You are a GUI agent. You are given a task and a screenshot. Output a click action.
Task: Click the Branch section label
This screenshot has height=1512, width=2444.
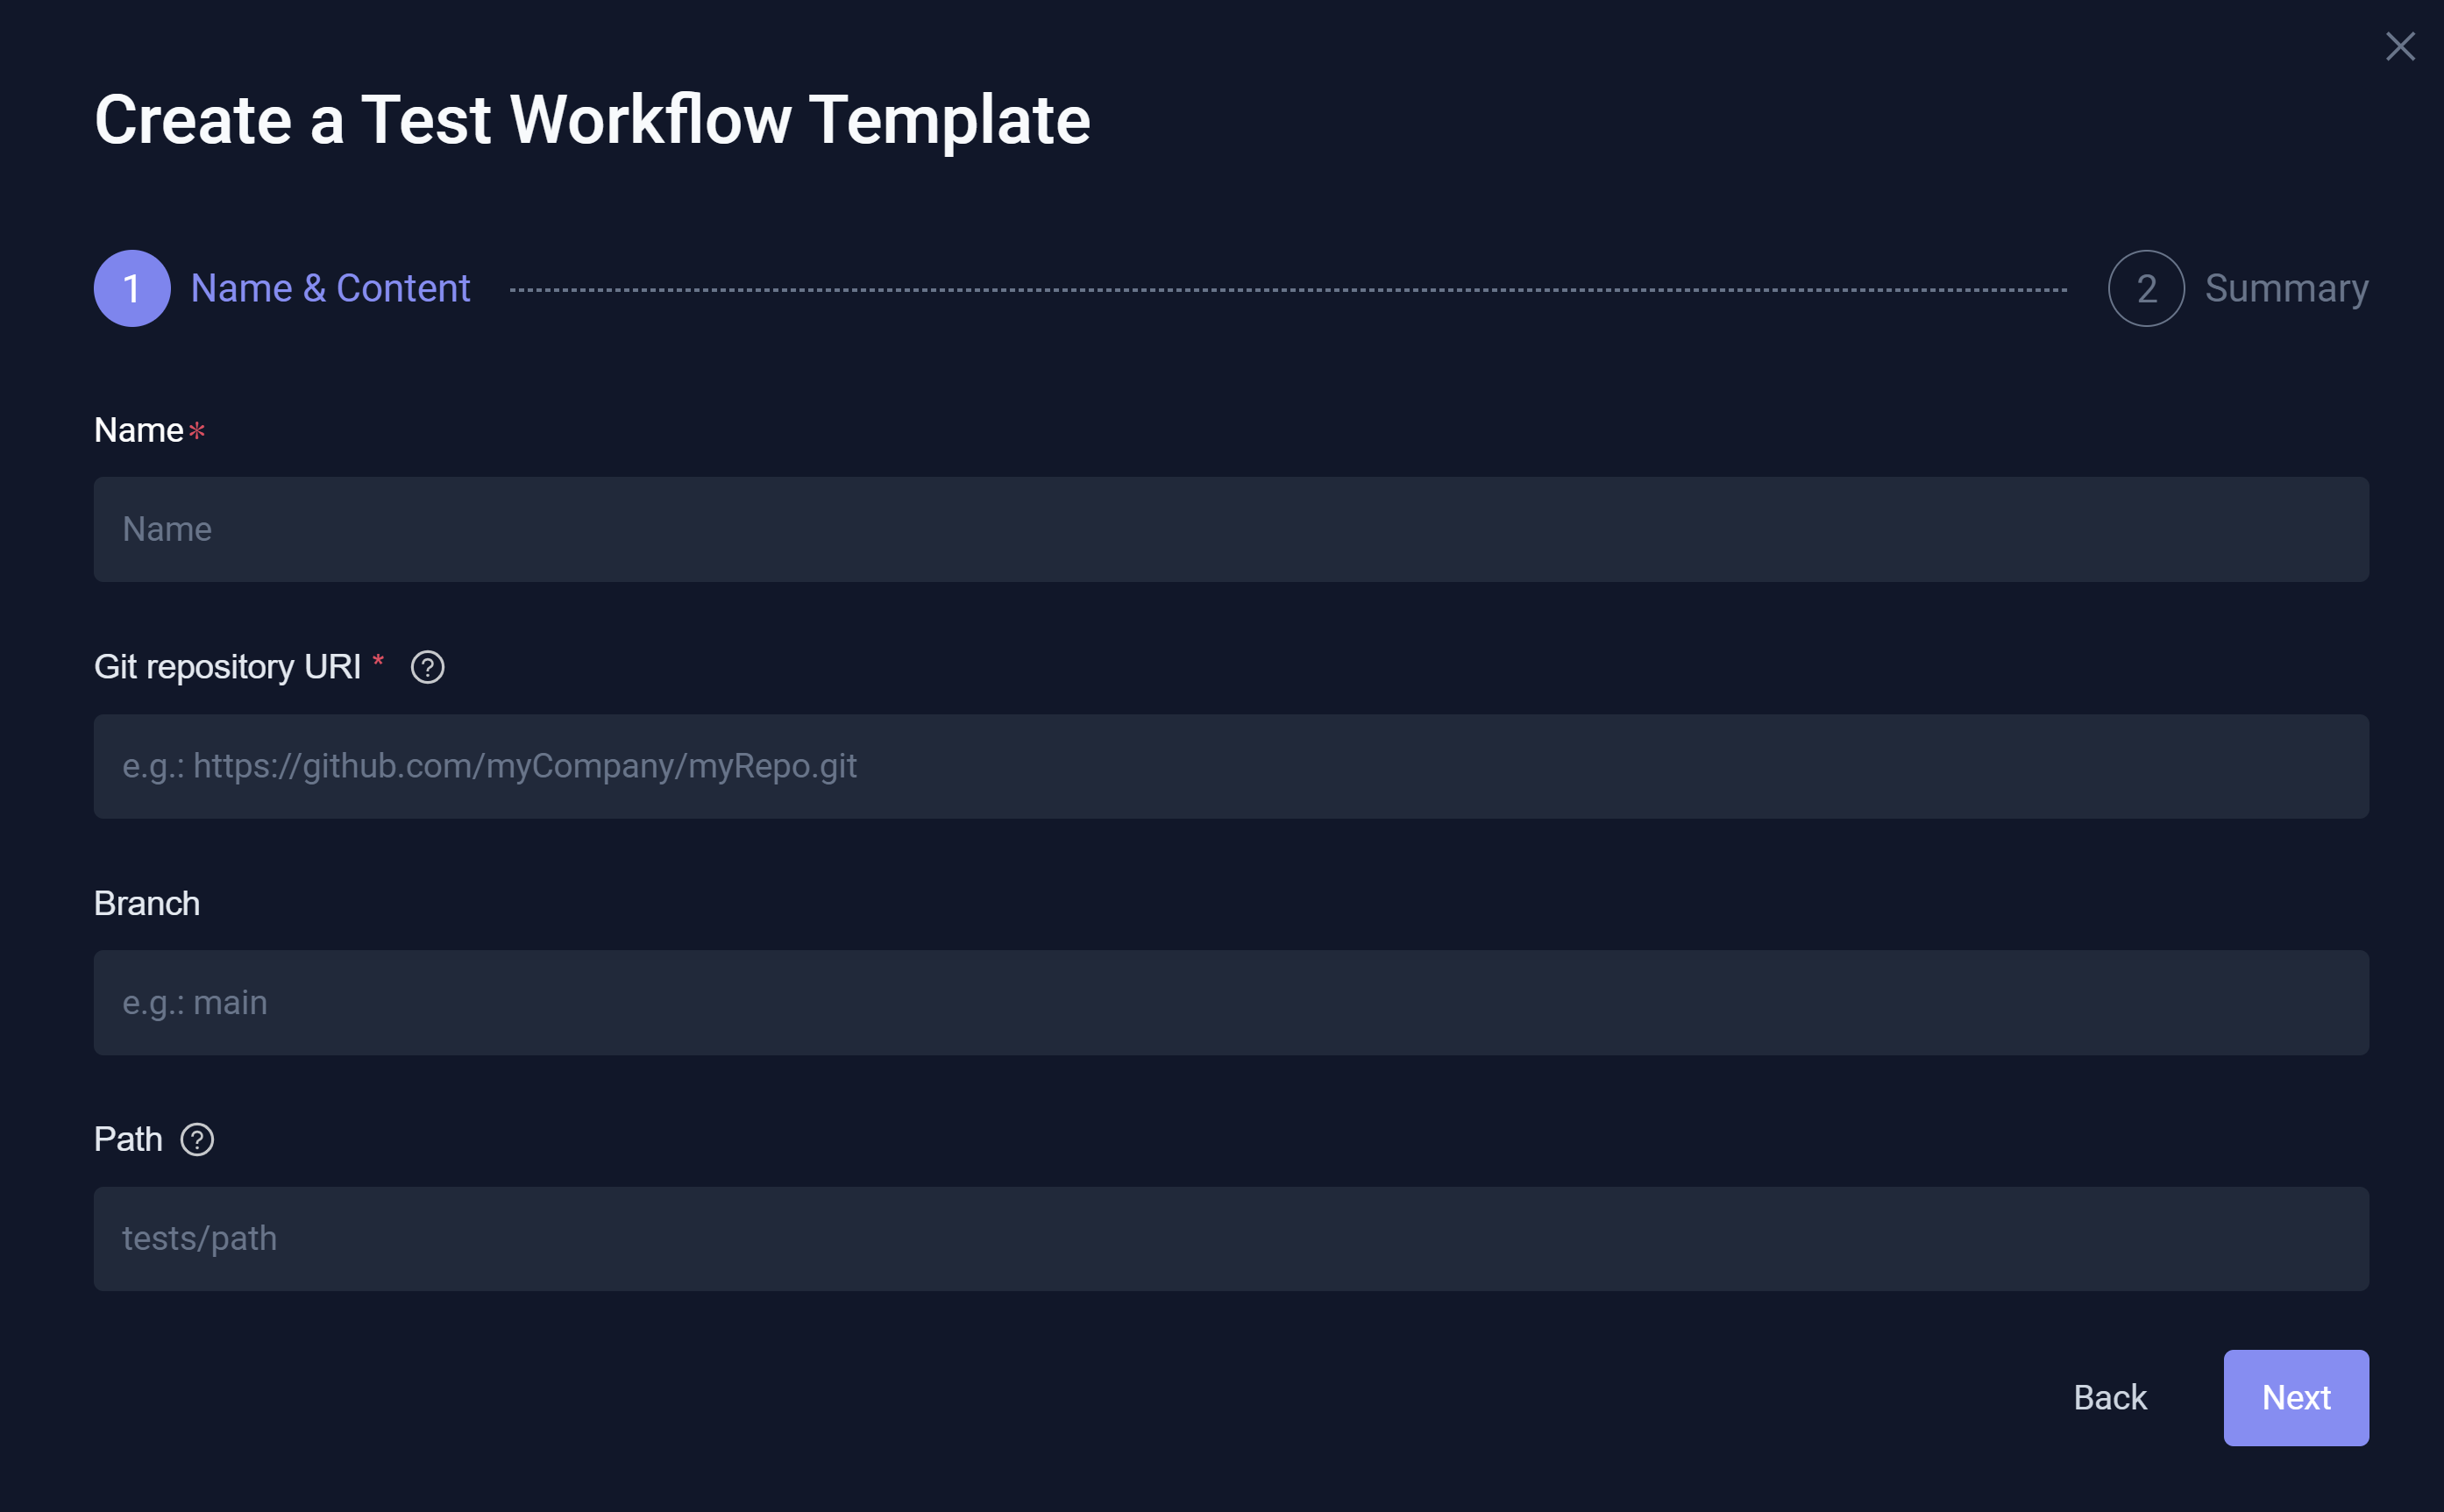point(146,903)
